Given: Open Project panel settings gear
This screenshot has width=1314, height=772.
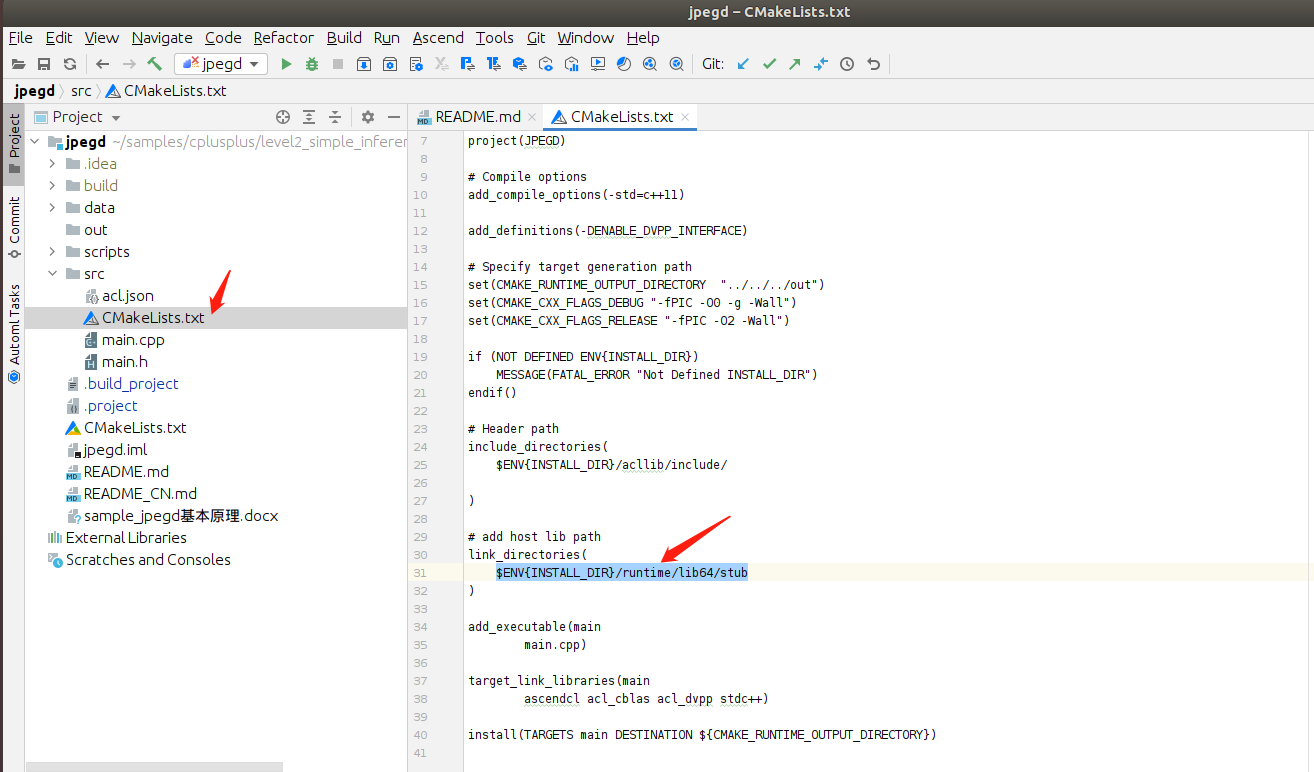Looking at the screenshot, I should 367,117.
